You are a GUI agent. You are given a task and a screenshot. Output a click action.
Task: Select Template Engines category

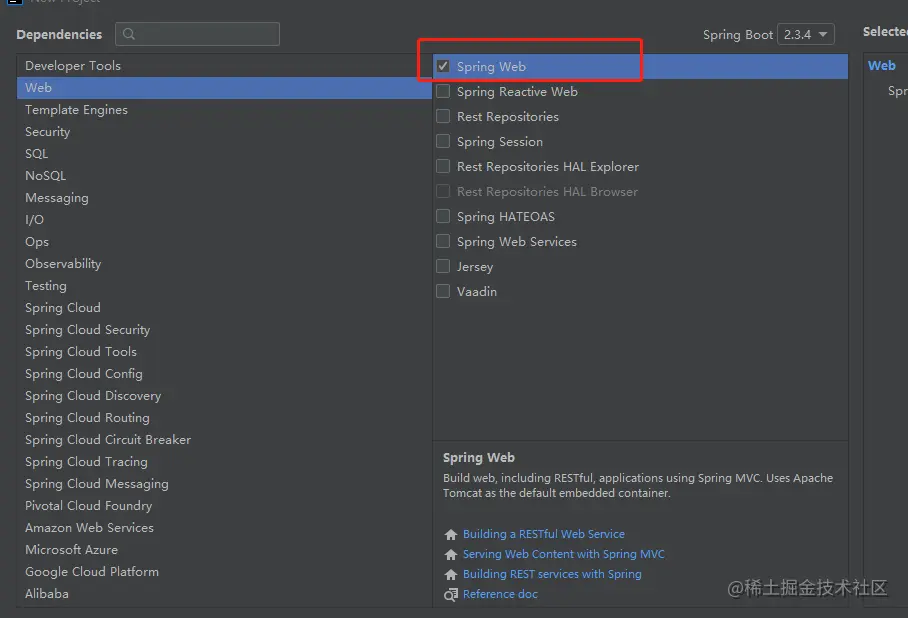[x=224, y=109]
